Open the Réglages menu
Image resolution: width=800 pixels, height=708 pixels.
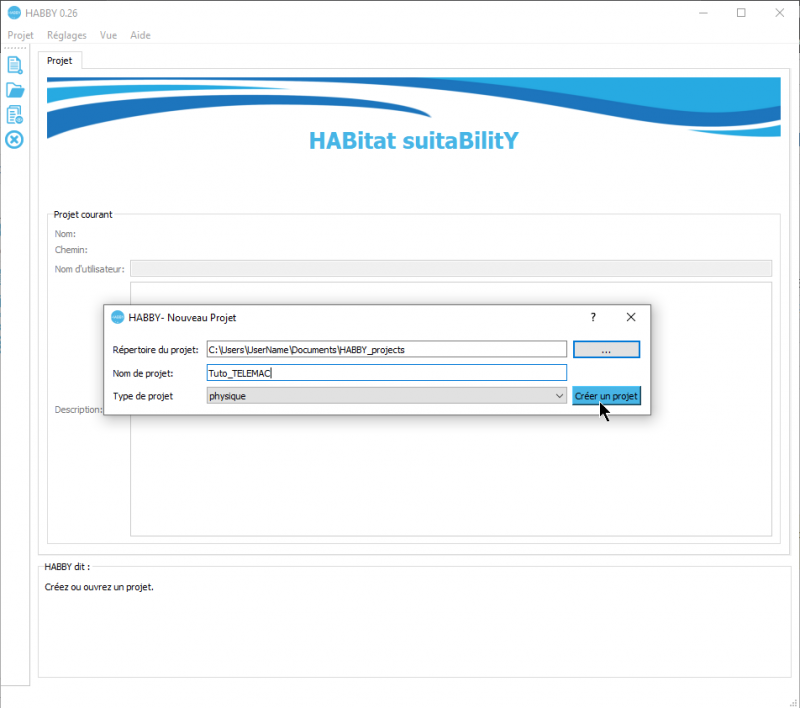pos(67,35)
